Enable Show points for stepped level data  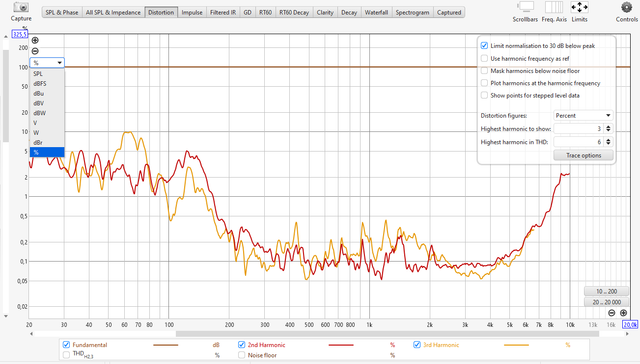click(x=484, y=95)
